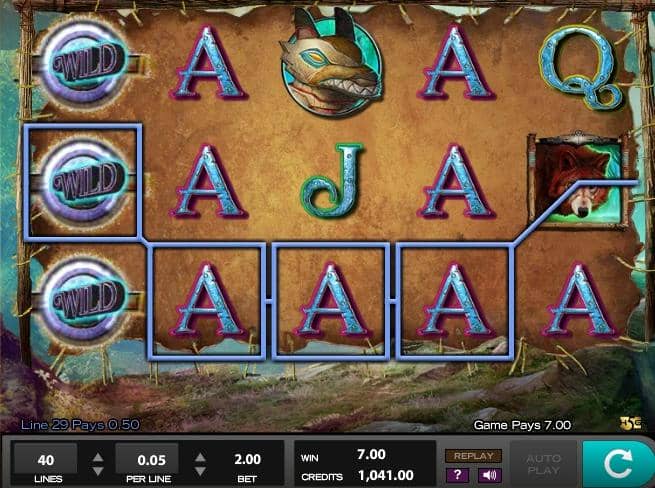The width and height of the screenshot is (655, 488).
Task: Click the wolf mask symbol
Action: 331,63
